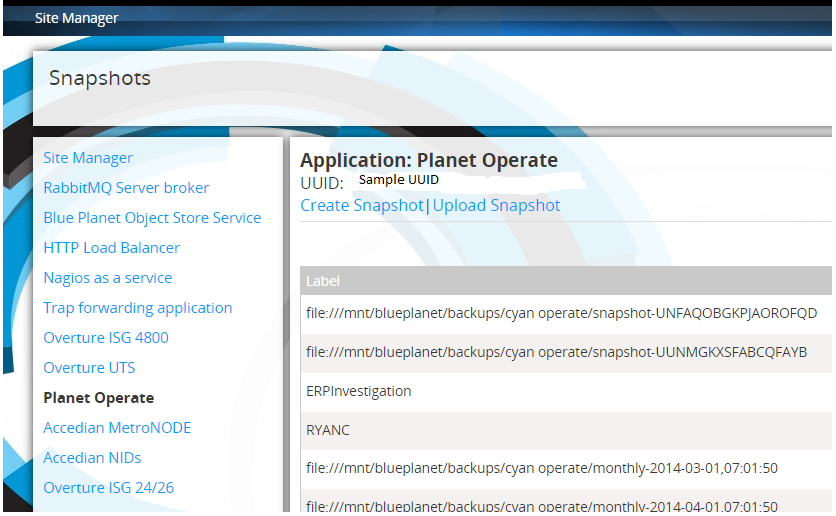This screenshot has width=836, height=516.
Task: Click the Application: Planet Operate heading
Action: point(429,160)
